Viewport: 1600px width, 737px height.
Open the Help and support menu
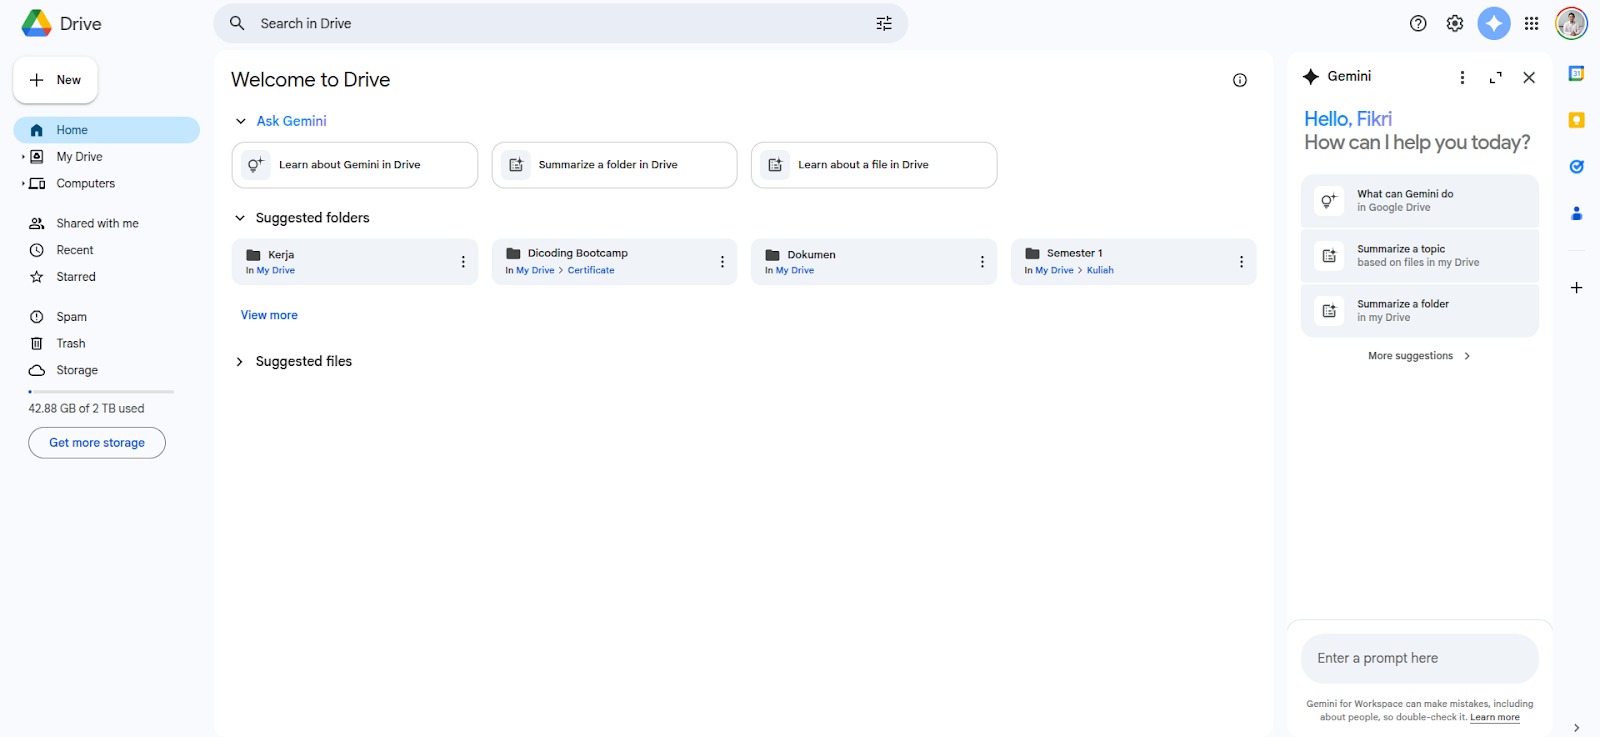point(1418,23)
